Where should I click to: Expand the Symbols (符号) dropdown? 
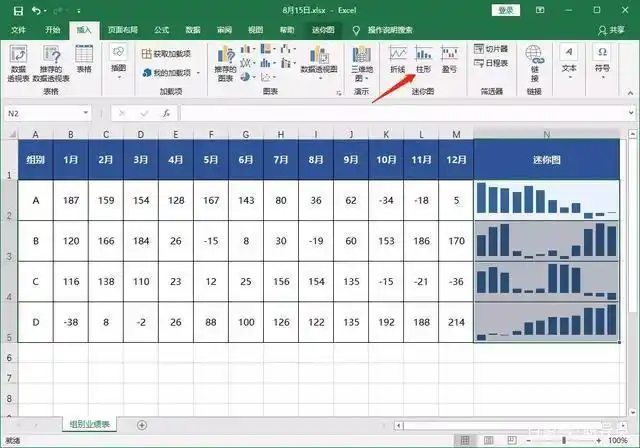click(602, 78)
